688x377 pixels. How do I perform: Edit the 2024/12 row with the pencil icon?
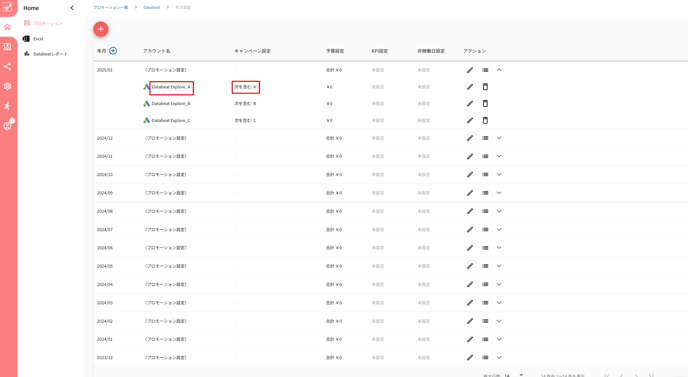click(470, 138)
